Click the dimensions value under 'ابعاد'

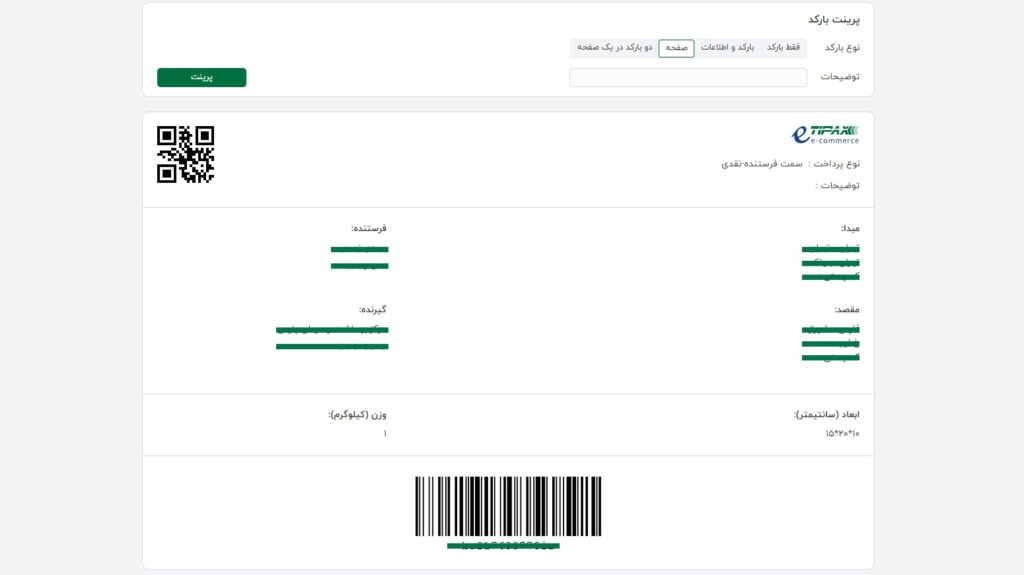(842, 434)
